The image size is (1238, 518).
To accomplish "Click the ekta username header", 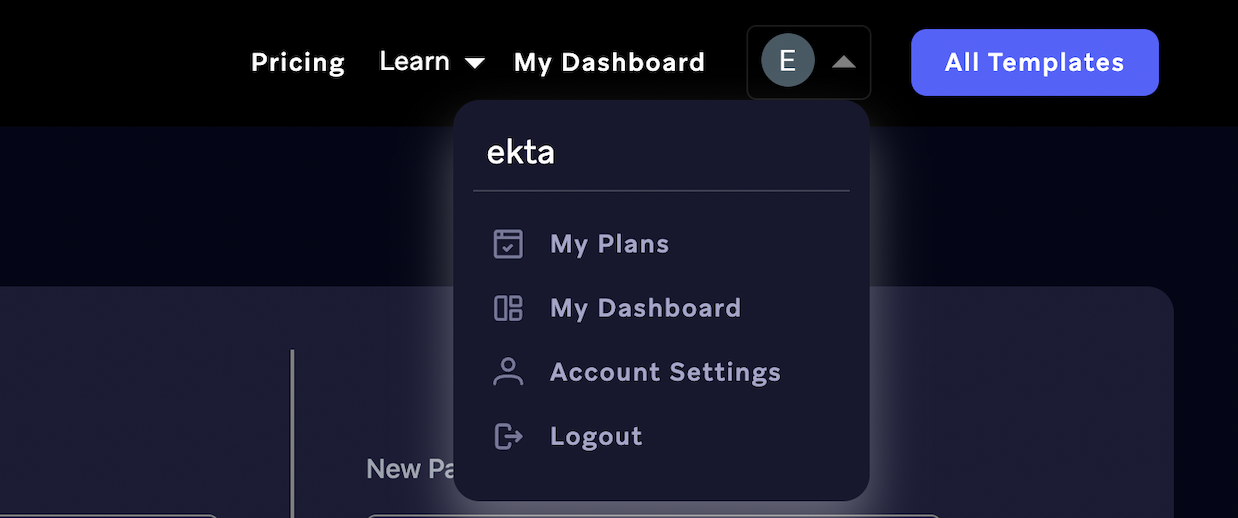I will [520, 152].
